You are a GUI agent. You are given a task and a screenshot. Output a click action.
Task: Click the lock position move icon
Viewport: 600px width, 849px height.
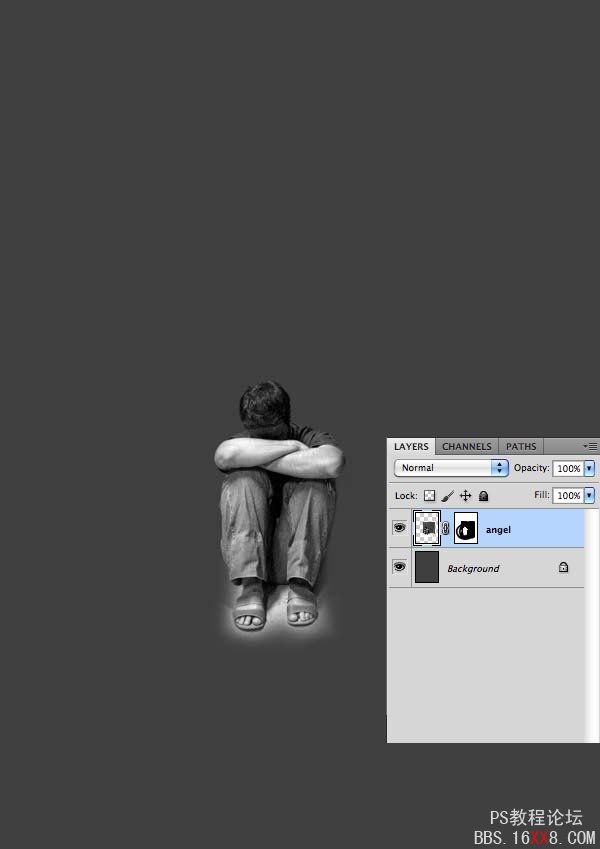(x=465, y=495)
